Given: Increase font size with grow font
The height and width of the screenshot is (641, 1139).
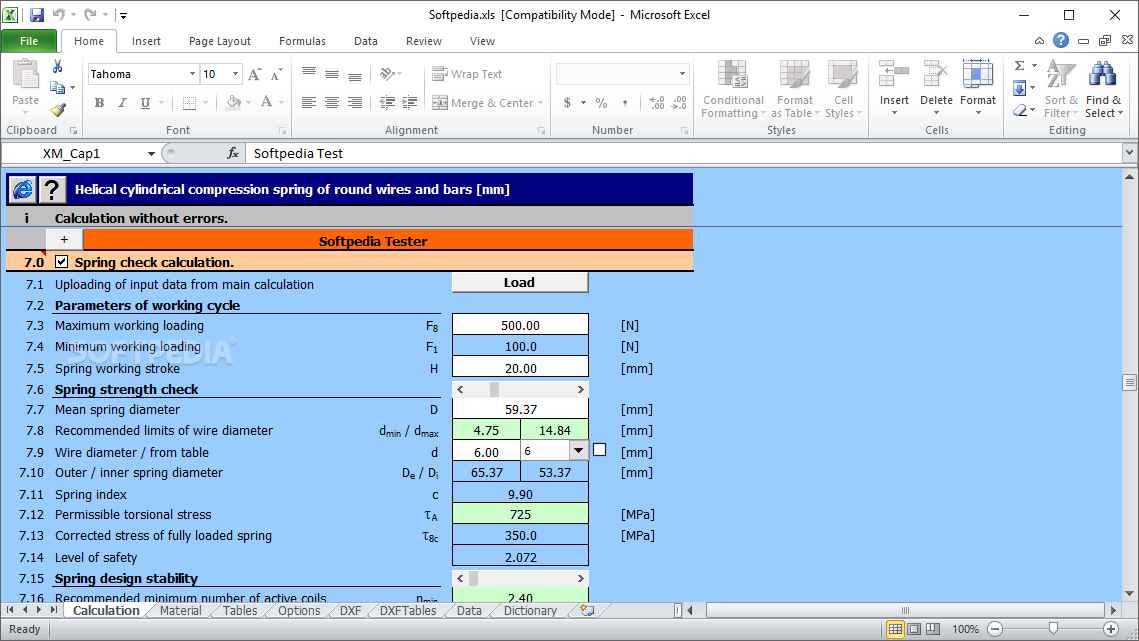Looking at the screenshot, I should coord(254,74).
